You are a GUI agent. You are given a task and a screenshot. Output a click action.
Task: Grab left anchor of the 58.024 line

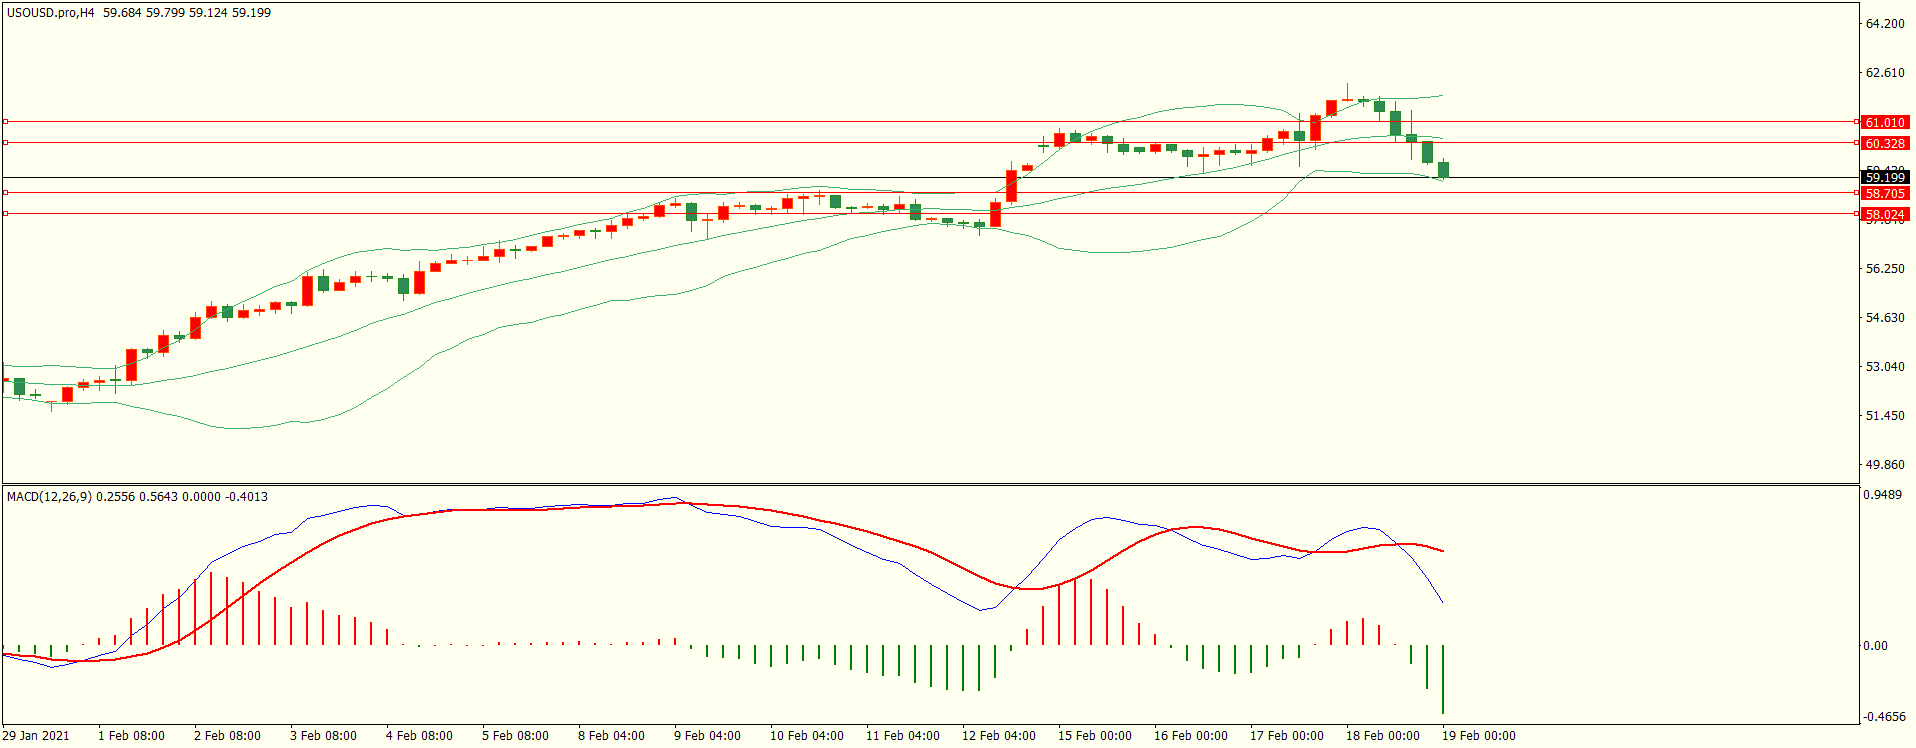pos(5,213)
